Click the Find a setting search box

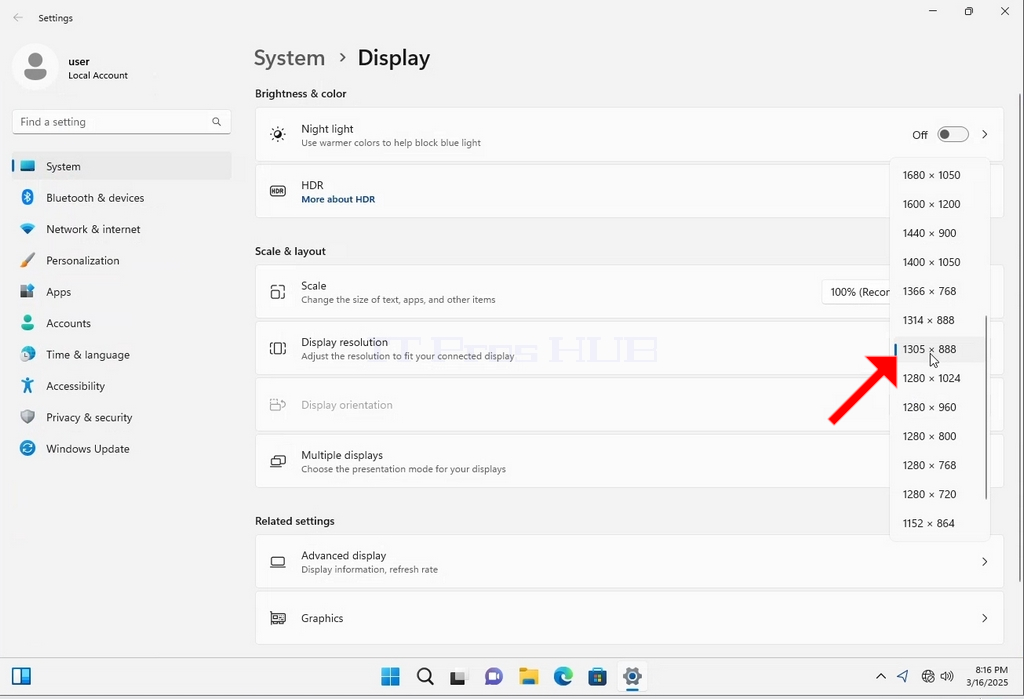click(121, 122)
